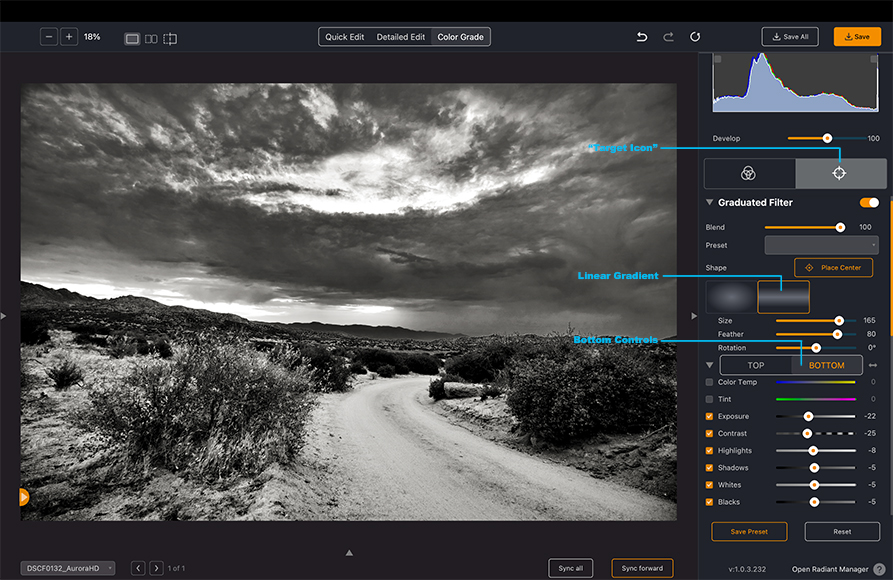This screenshot has width=893, height=580.
Task: Uncheck the Exposure checkbox
Action: pyautogui.click(x=709, y=416)
